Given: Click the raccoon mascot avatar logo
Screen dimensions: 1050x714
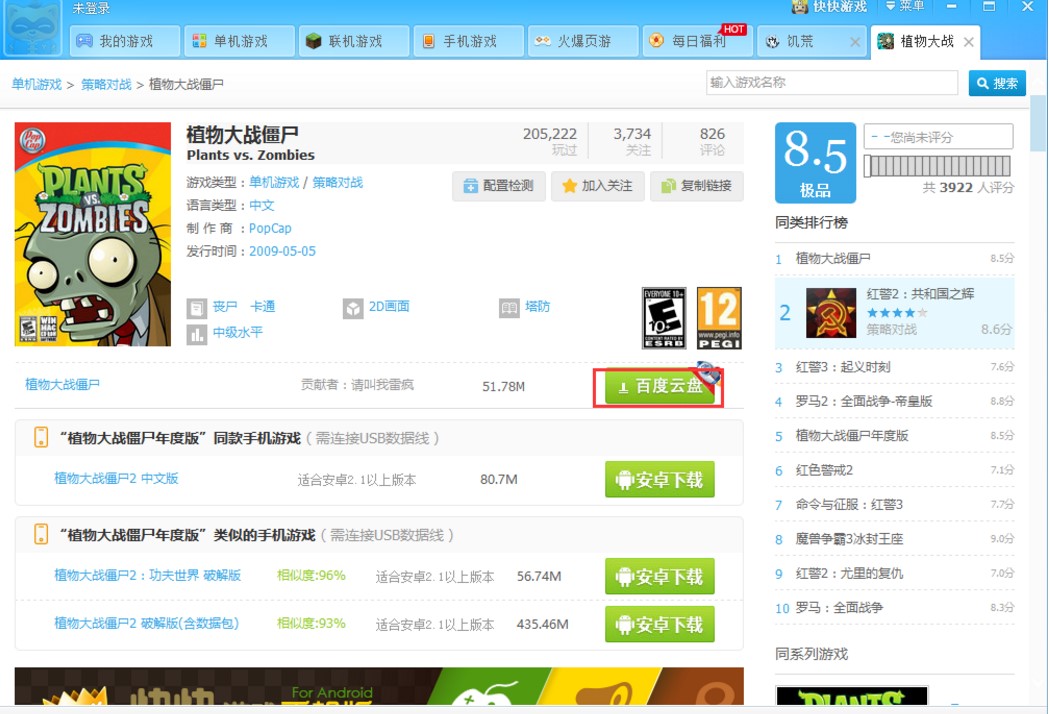Looking at the screenshot, I should pos(32,29).
